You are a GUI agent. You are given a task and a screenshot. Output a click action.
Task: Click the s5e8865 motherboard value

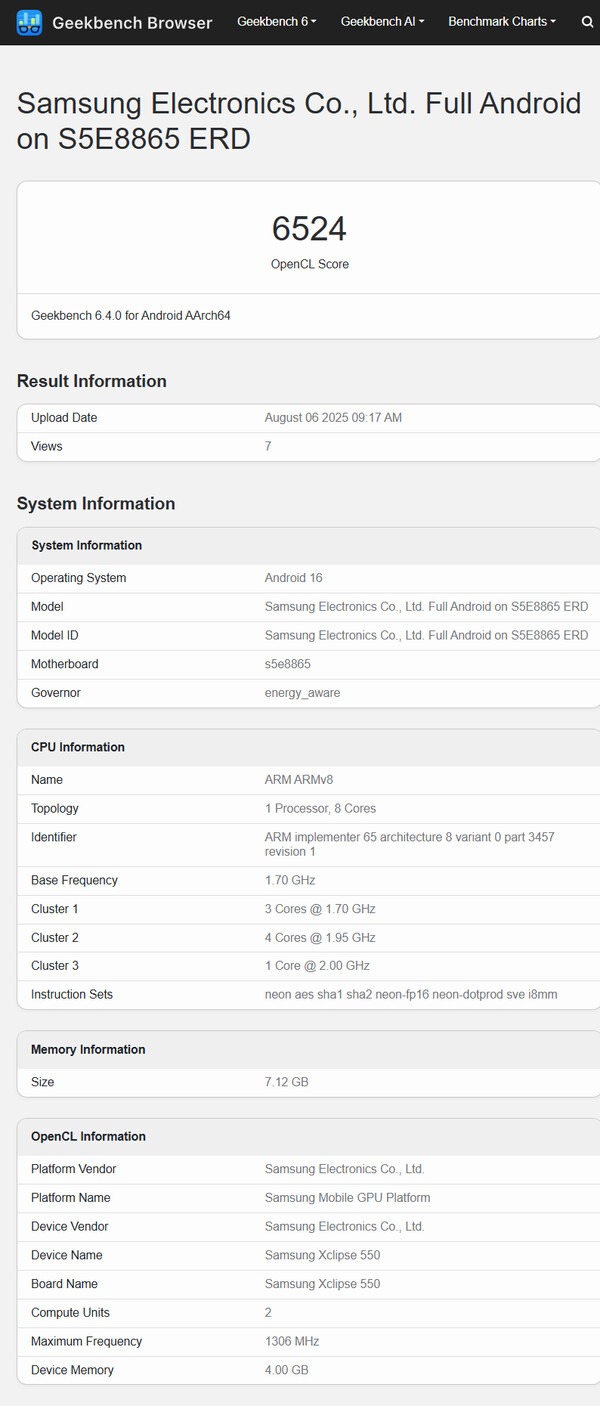[x=287, y=664]
